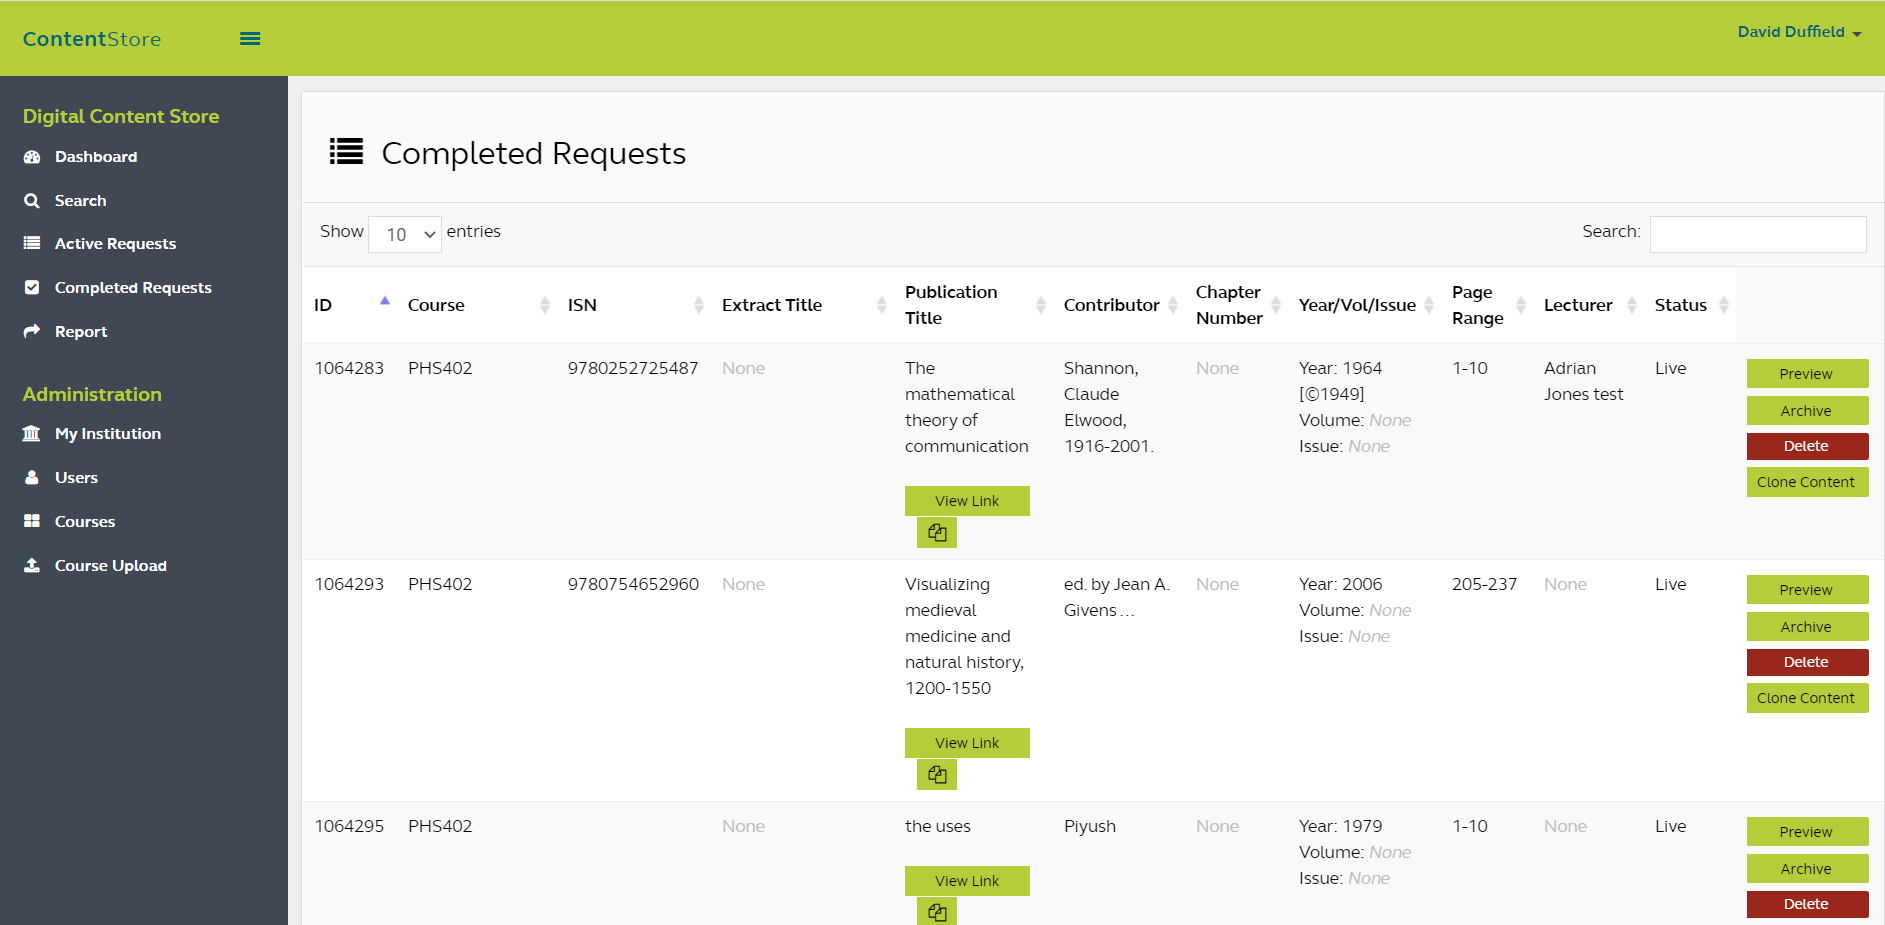Copy link for The mathematical theory of communication
The height and width of the screenshot is (925, 1885).
936,533
